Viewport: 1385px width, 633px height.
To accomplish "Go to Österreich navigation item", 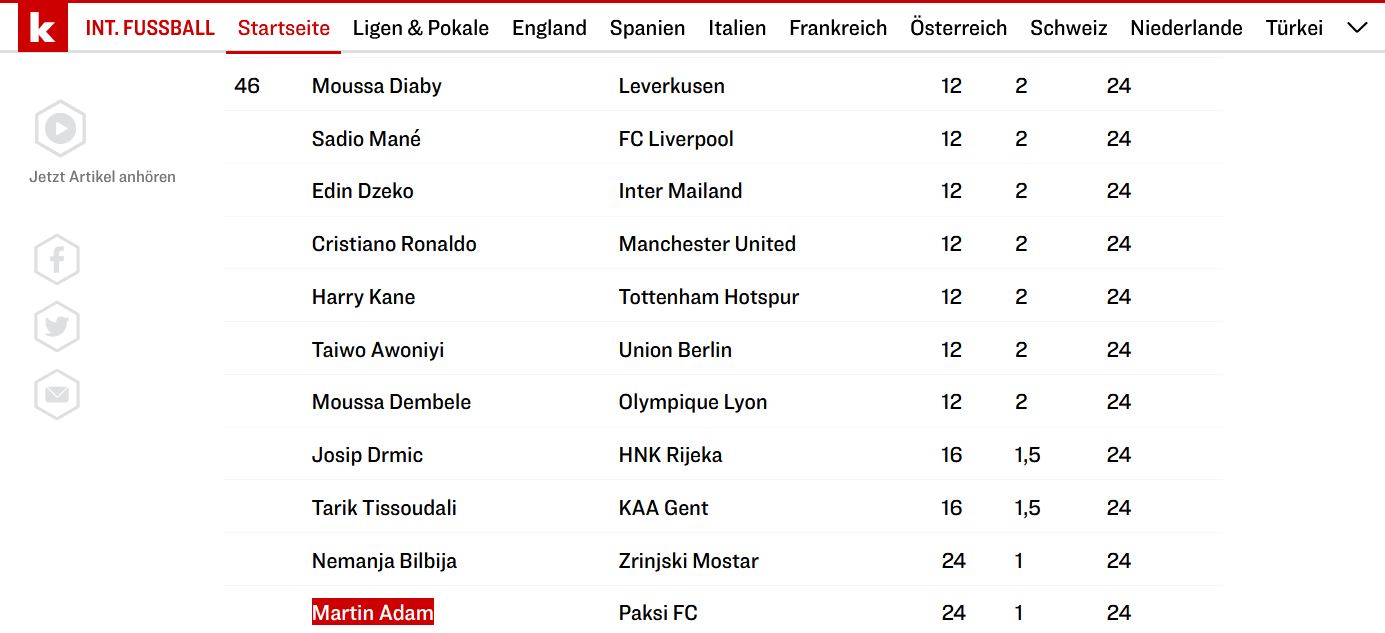I will click(x=959, y=28).
